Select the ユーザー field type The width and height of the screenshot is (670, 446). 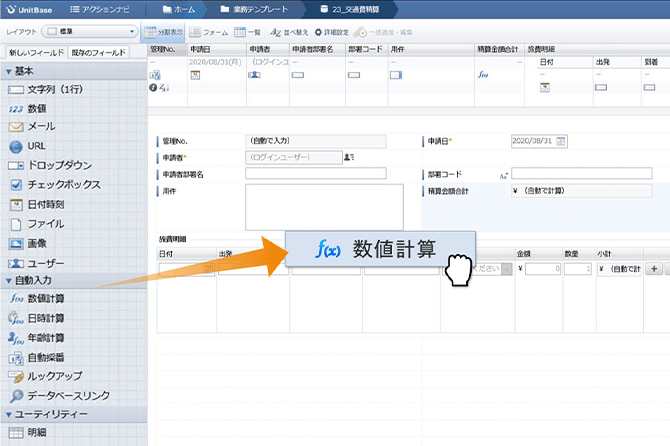[x=37, y=263]
